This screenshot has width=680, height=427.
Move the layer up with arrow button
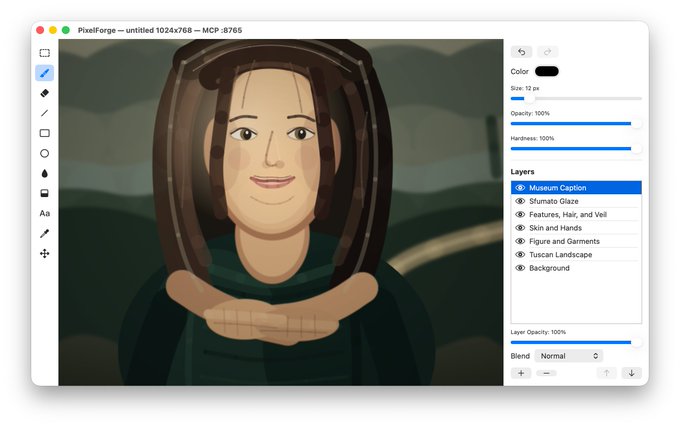point(606,373)
